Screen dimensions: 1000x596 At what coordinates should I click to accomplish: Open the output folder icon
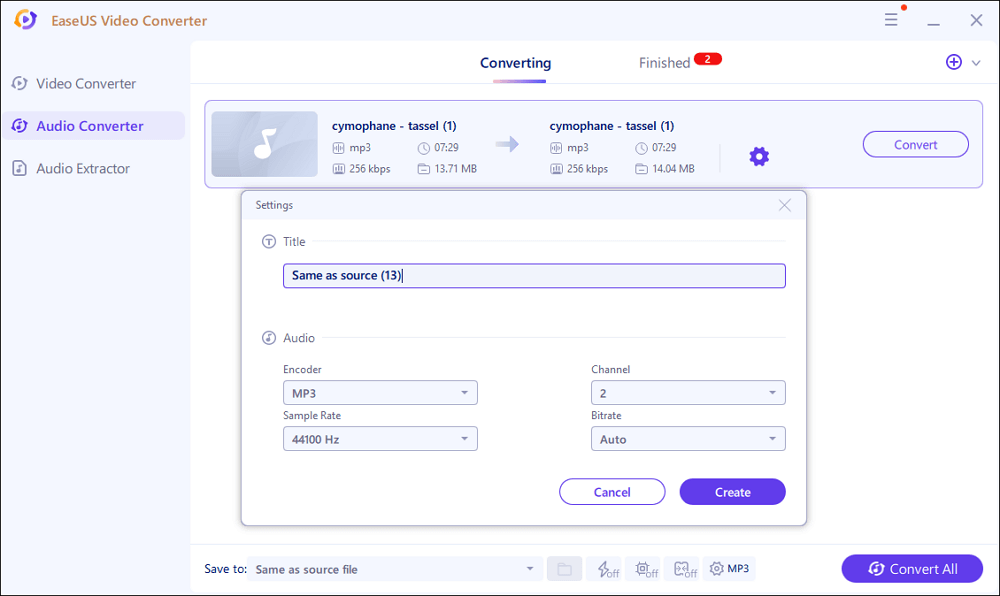[x=564, y=569]
